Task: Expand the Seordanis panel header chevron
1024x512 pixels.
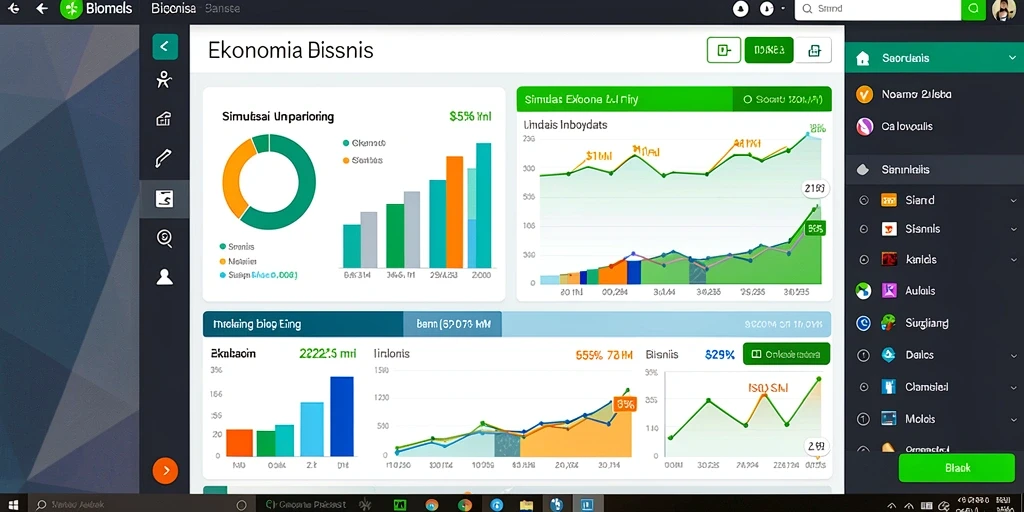Action: click(1011, 58)
